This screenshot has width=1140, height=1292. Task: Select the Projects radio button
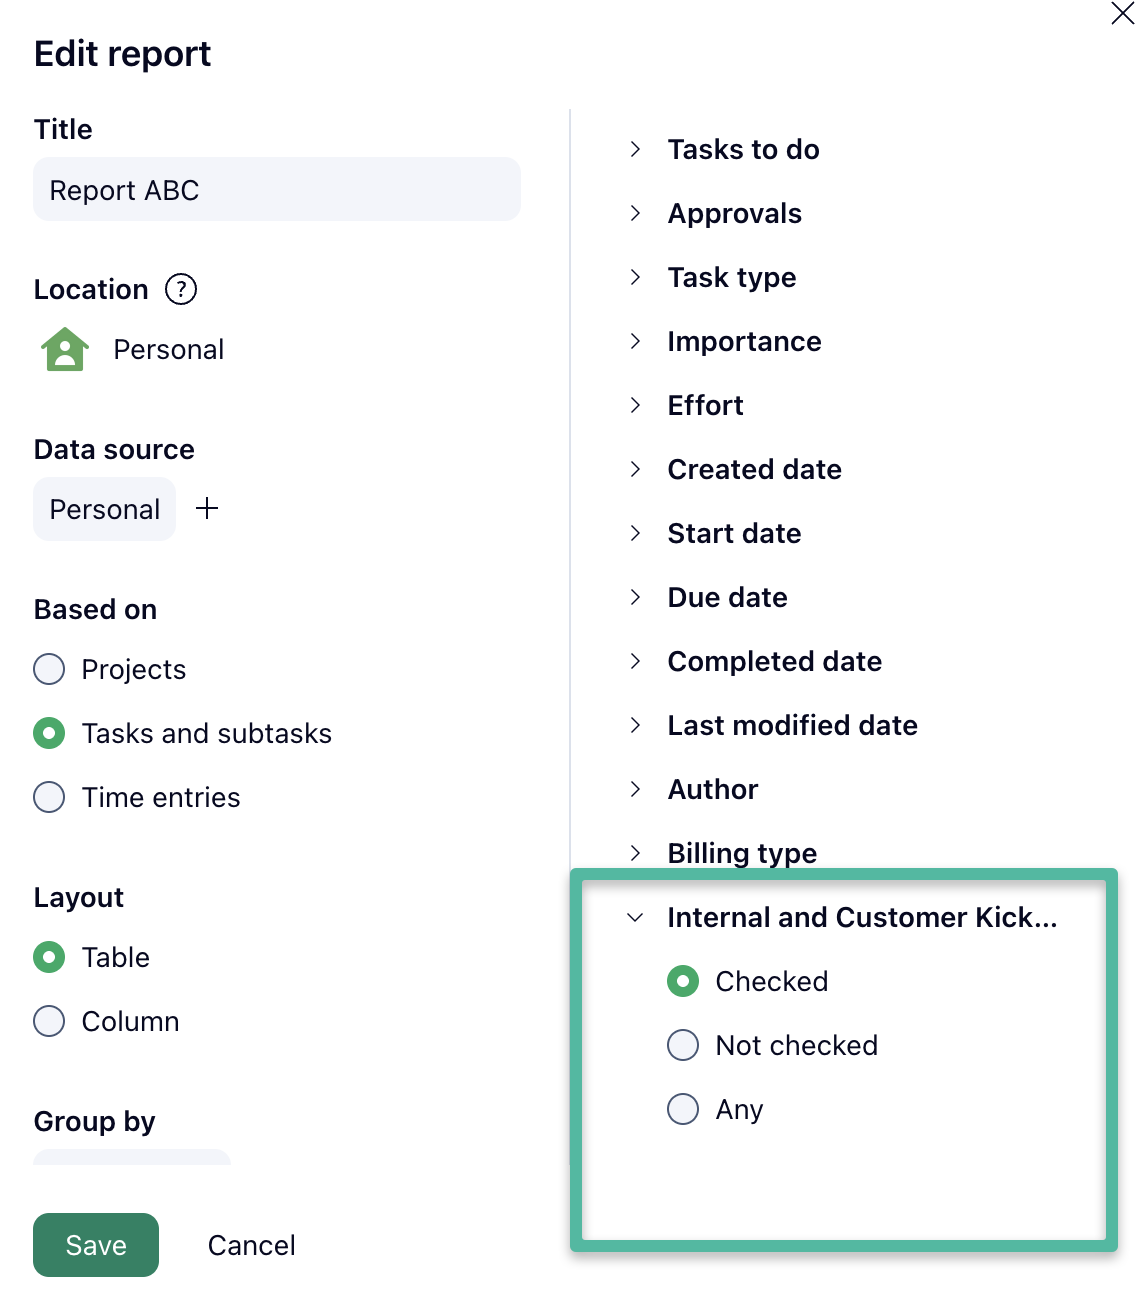[49, 669]
